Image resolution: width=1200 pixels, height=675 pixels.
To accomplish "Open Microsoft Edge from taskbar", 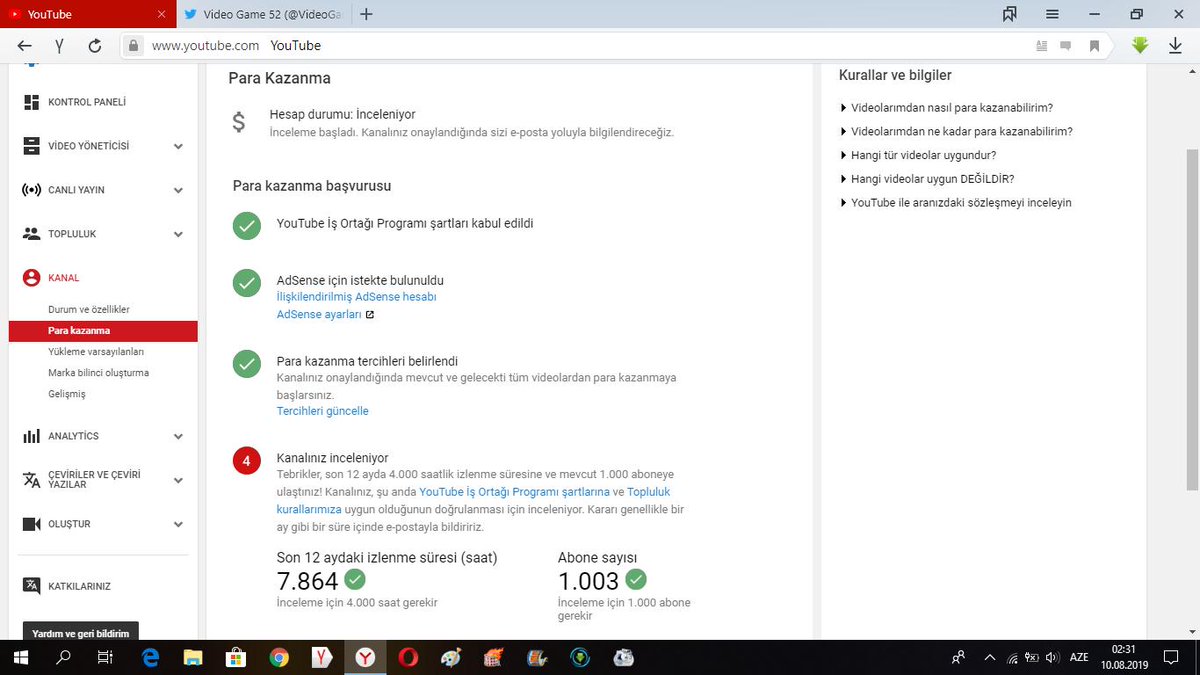I will 151,657.
